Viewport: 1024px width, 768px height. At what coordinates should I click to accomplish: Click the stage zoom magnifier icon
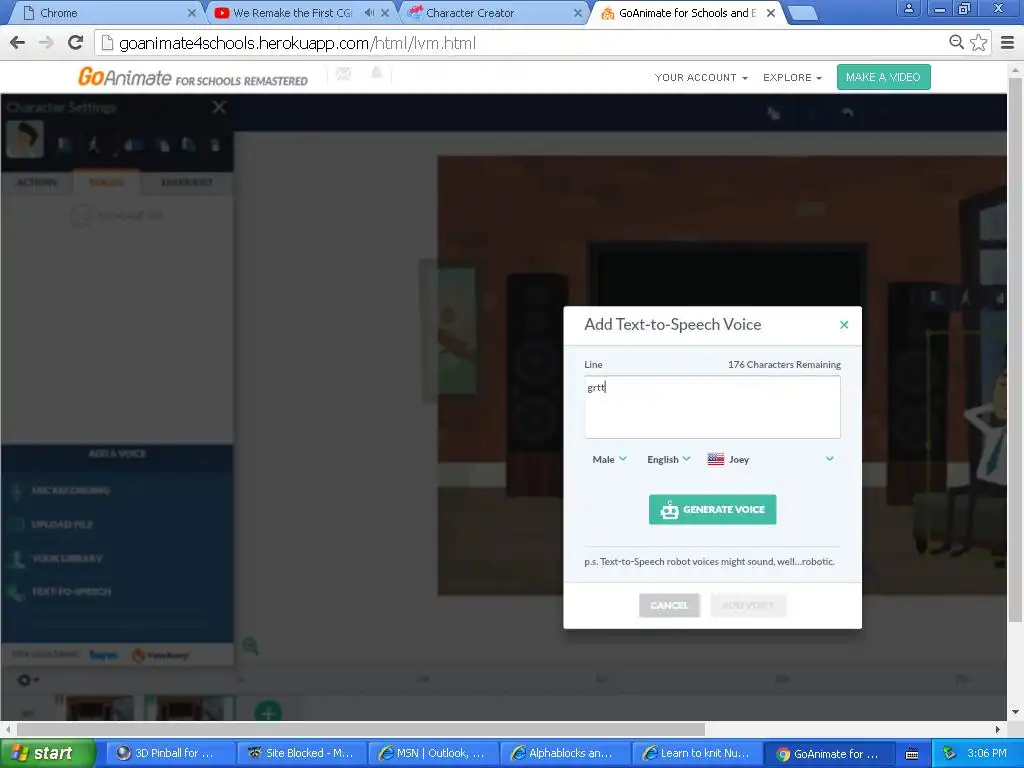[x=250, y=647]
